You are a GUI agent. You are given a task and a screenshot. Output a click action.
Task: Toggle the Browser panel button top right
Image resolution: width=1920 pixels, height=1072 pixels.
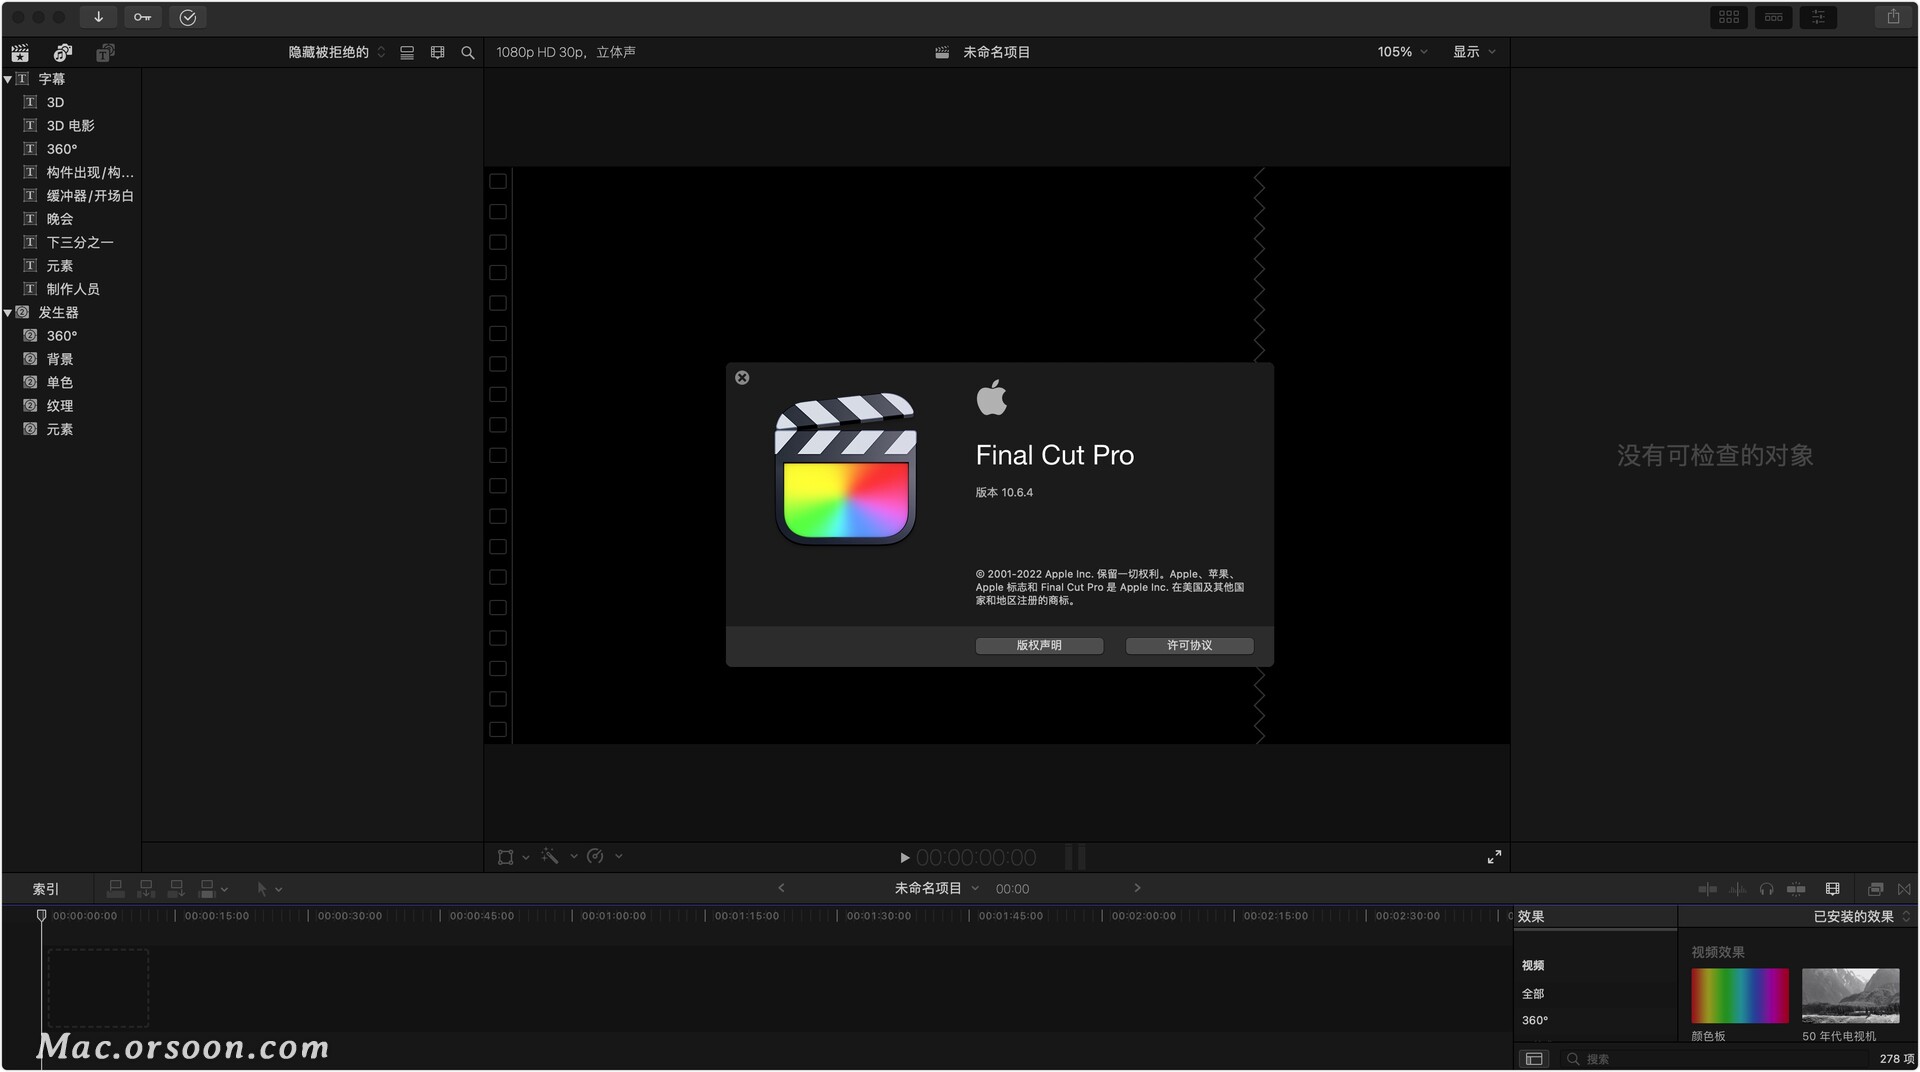point(1729,17)
